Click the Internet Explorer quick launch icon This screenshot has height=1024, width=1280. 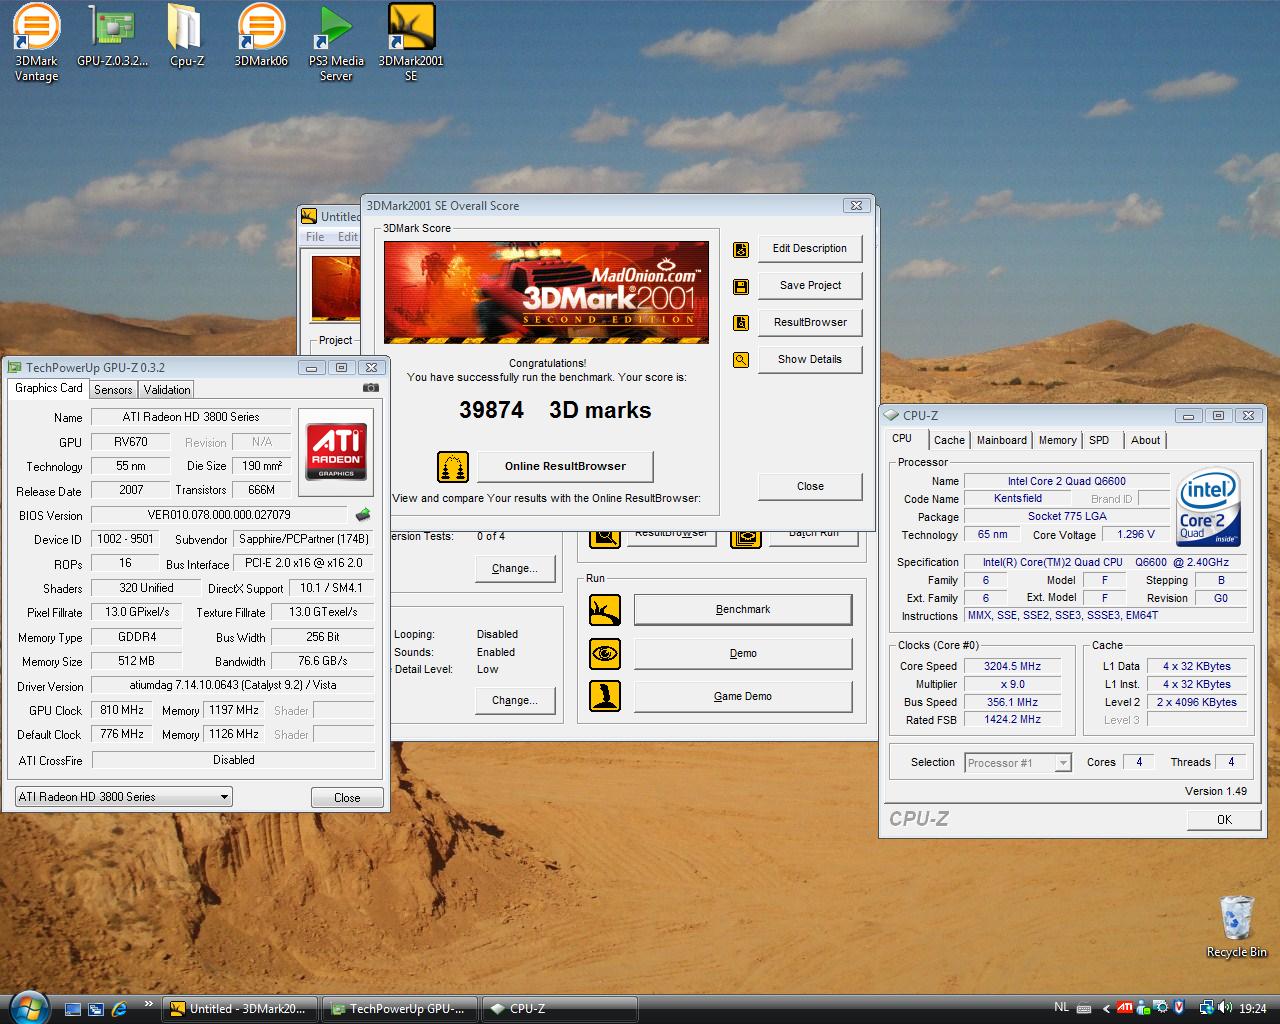[x=120, y=1009]
